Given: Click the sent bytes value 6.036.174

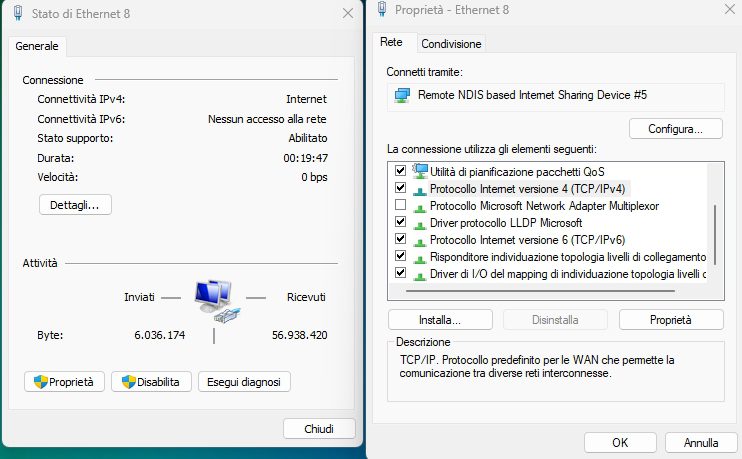Looking at the screenshot, I should point(160,335).
